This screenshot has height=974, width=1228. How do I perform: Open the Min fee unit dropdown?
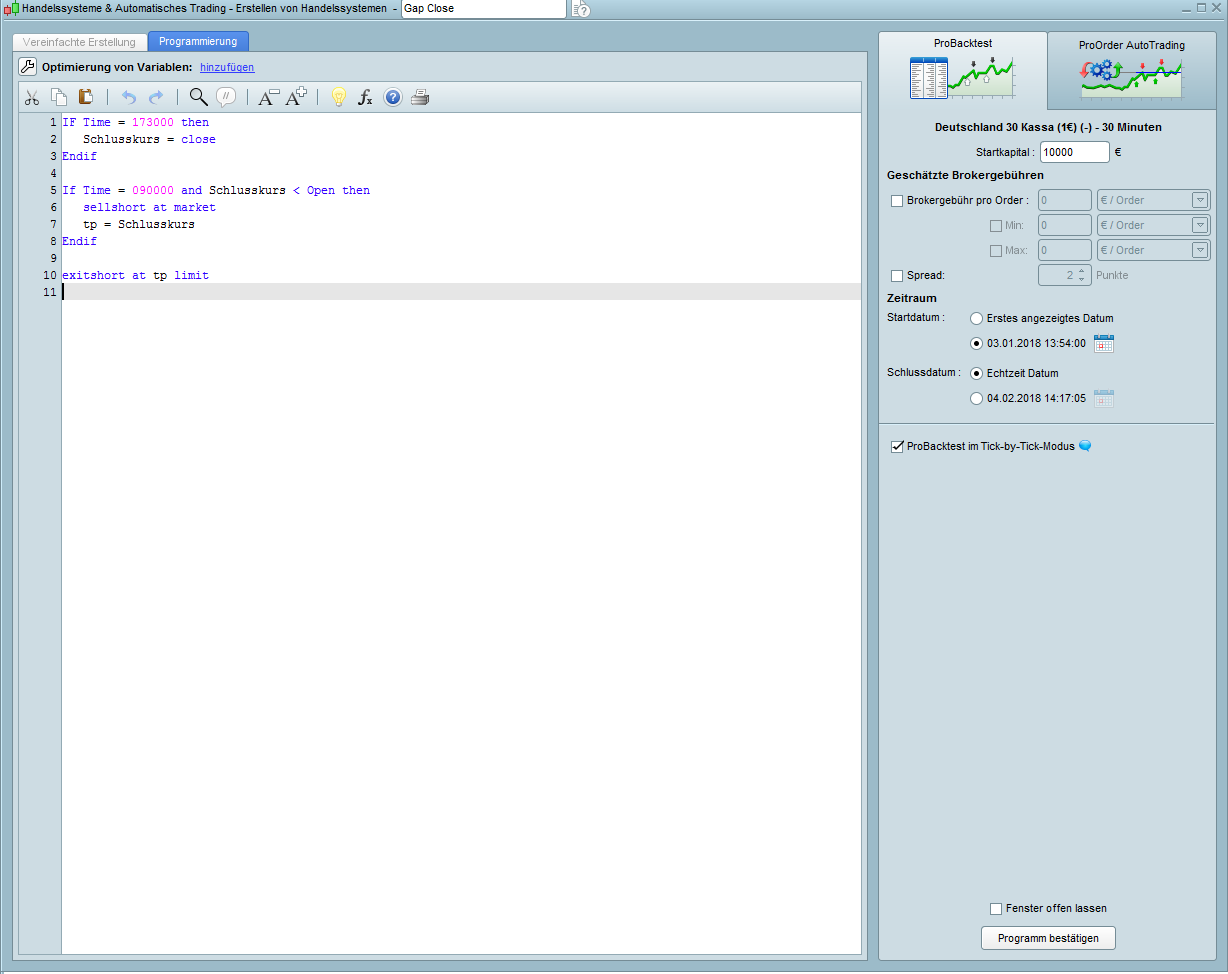coord(1200,225)
